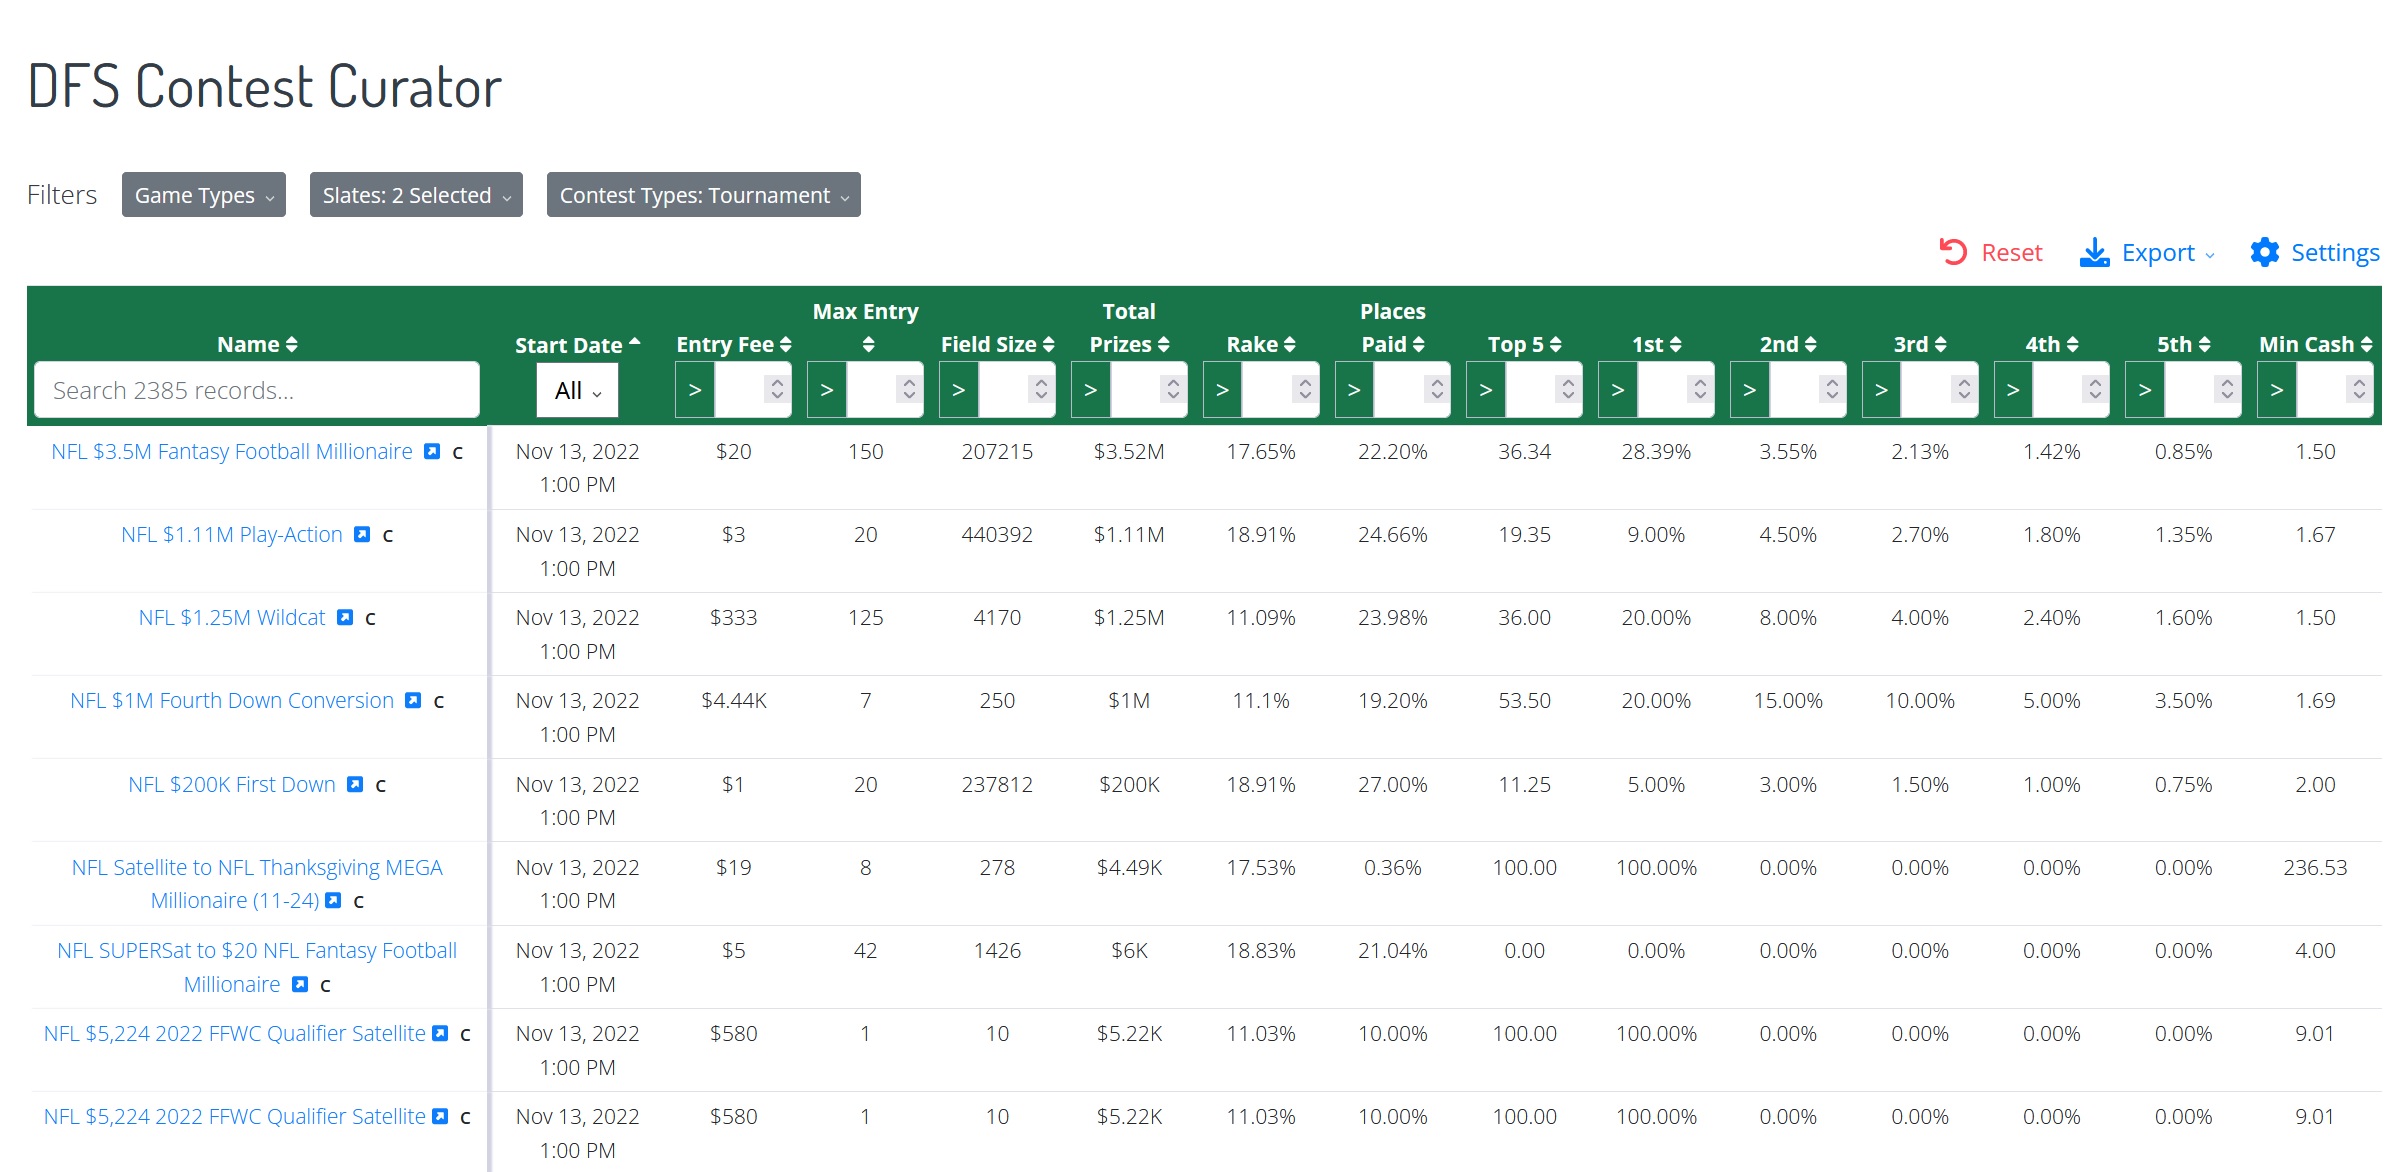The image size is (2399, 1172).
Task: Open external link icon for NFL $200K First Down
Action: [x=355, y=785]
